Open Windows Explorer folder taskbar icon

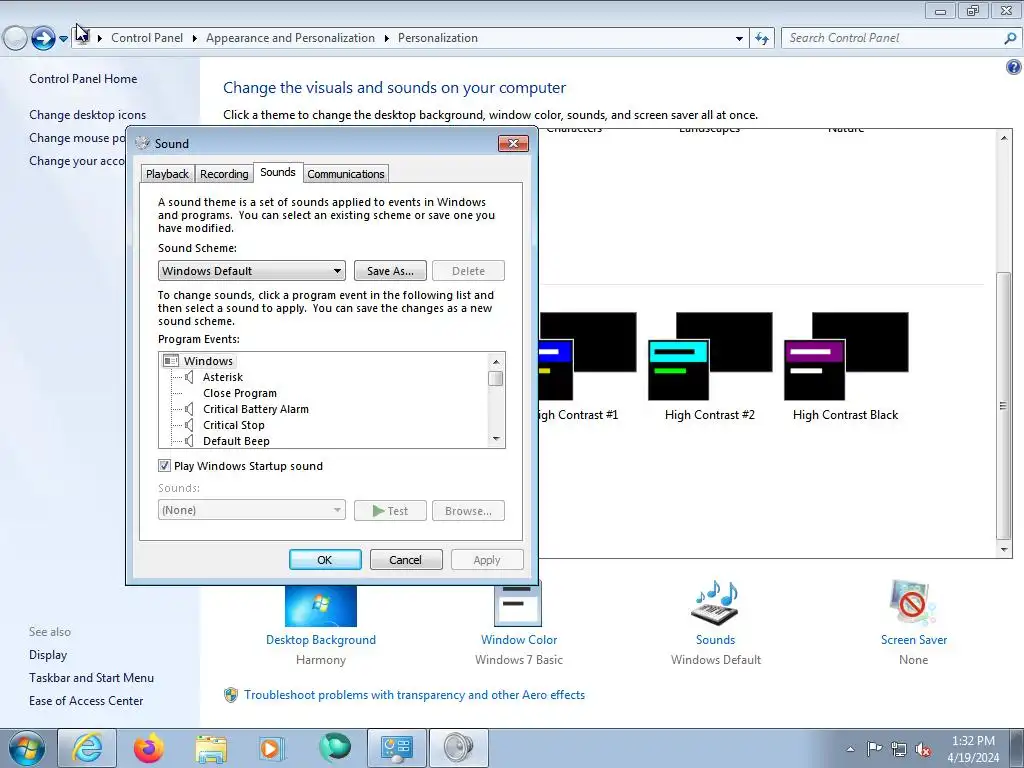tap(211, 748)
